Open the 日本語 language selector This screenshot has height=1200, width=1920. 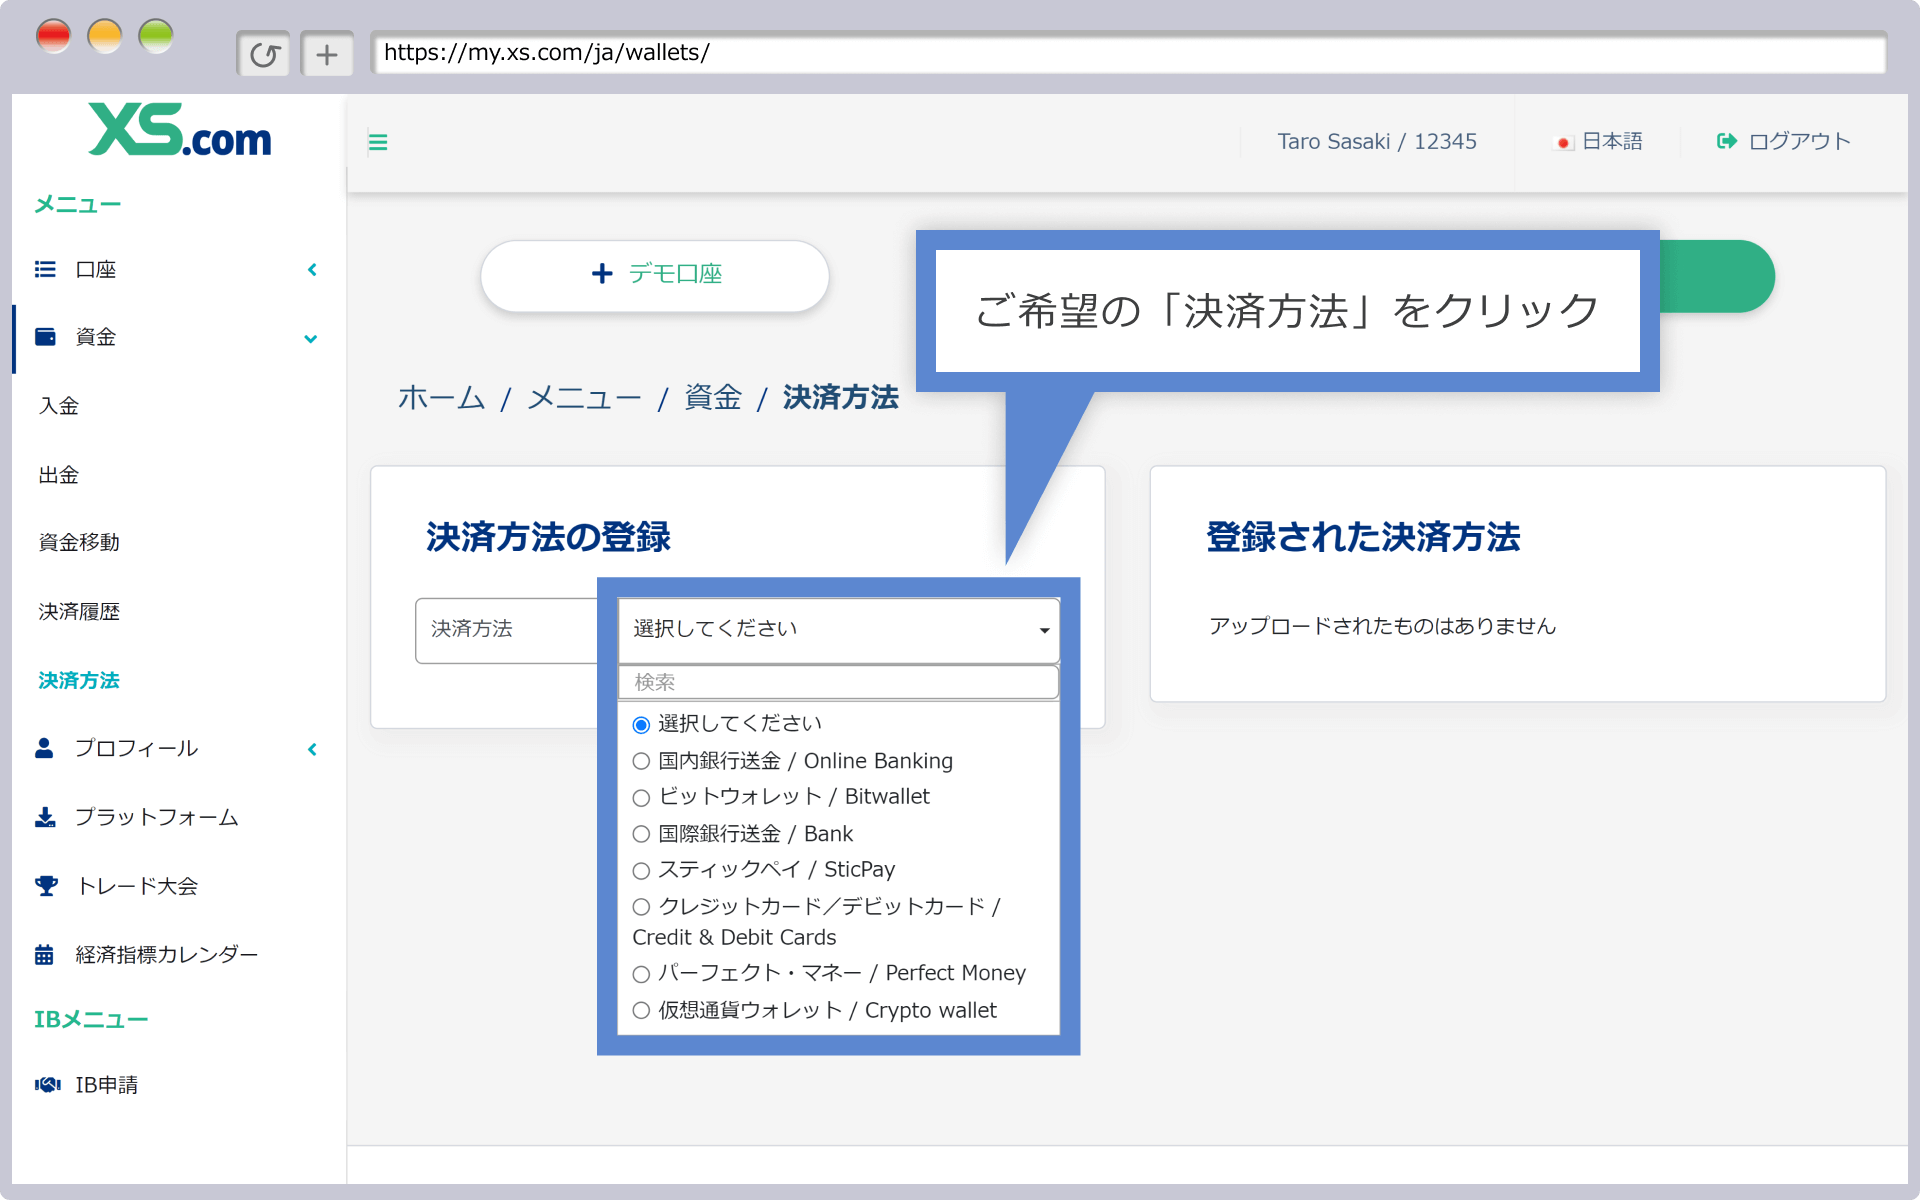pyautogui.click(x=1598, y=142)
